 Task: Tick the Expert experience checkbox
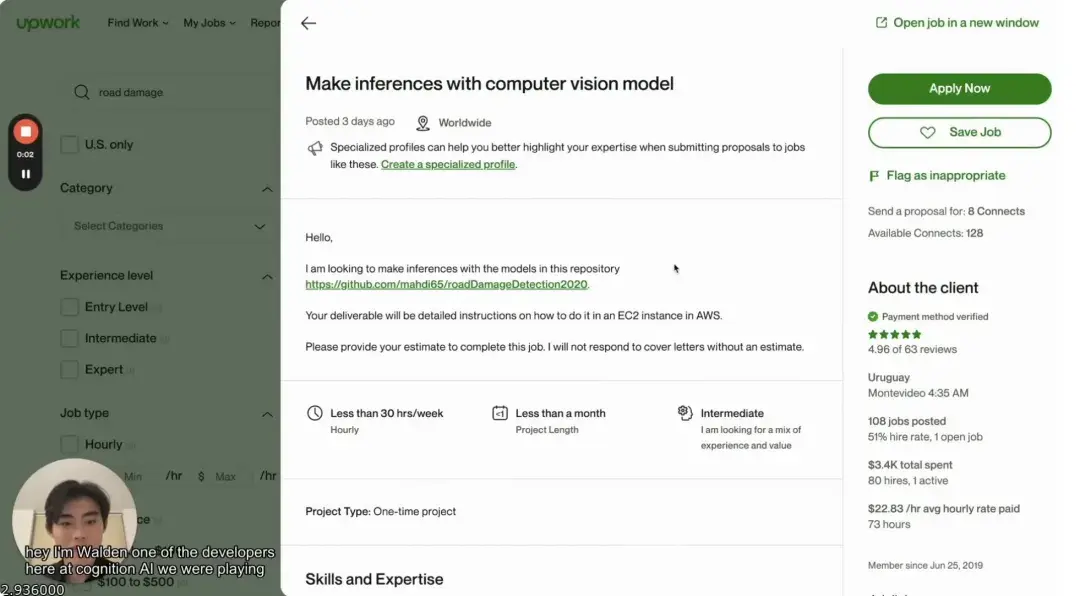[x=69, y=370]
